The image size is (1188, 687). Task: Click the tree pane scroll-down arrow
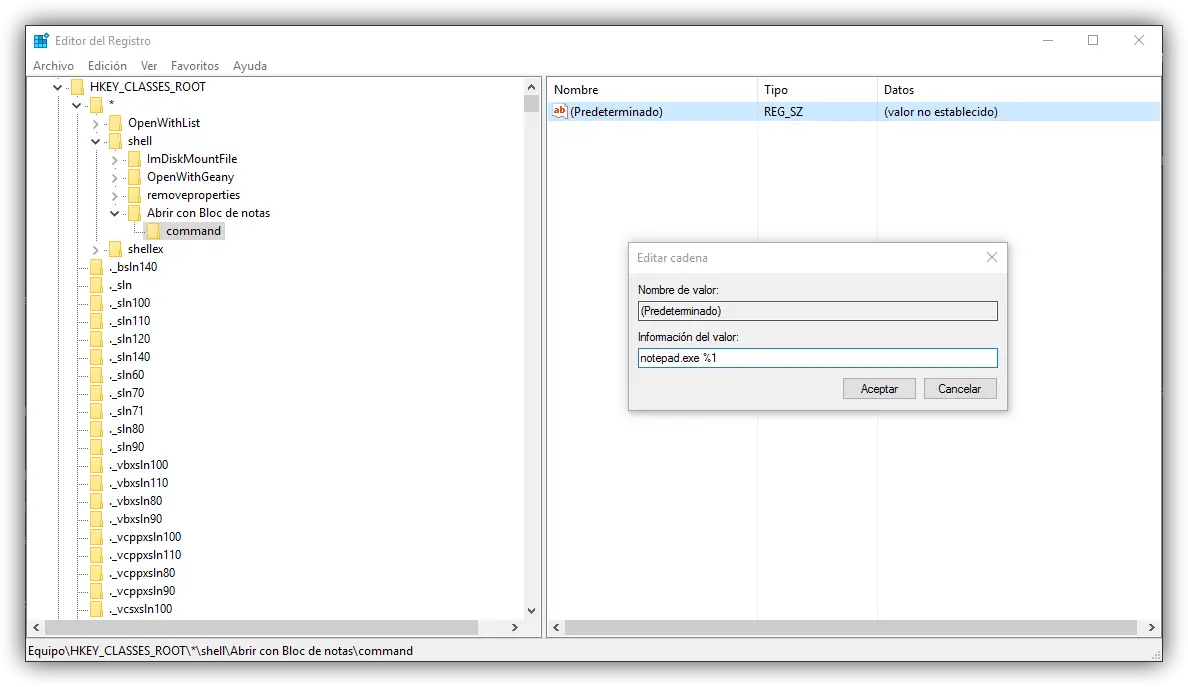[x=531, y=610]
